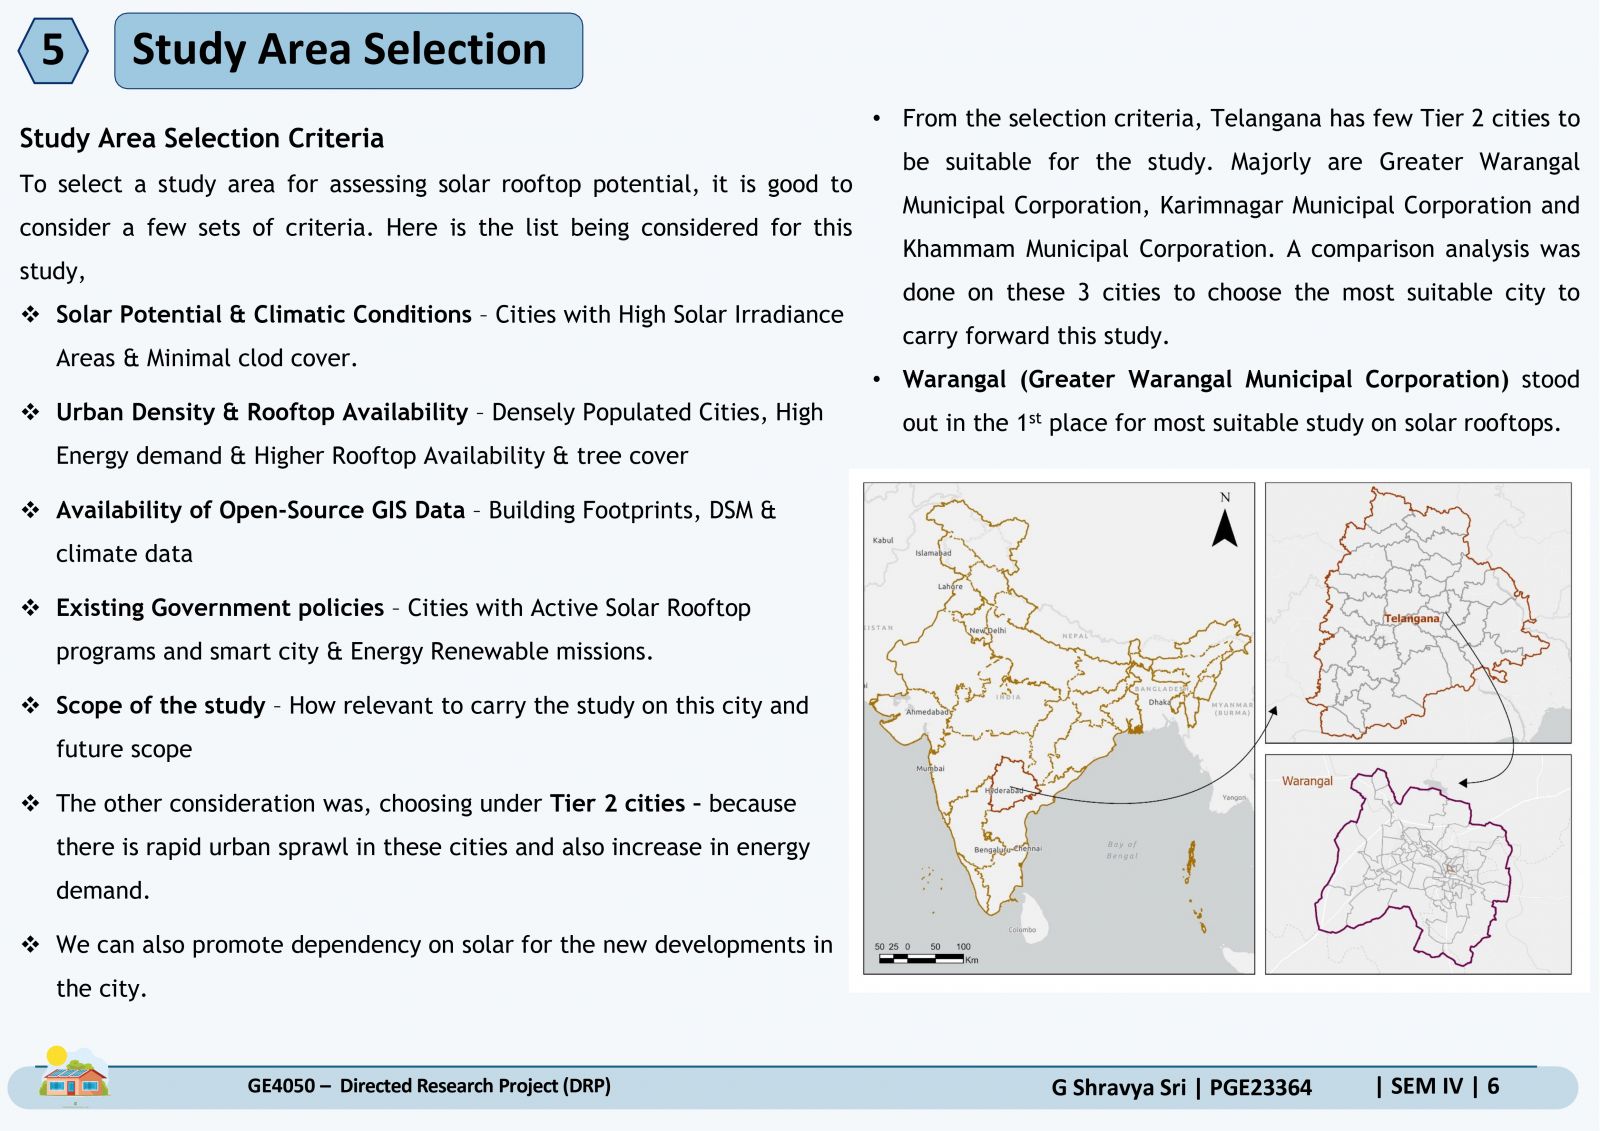Click 'Warangal (Greater Warangal Municipal Corporation)' text
The width and height of the screenshot is (1600, 1131).
click(1205, 379)
